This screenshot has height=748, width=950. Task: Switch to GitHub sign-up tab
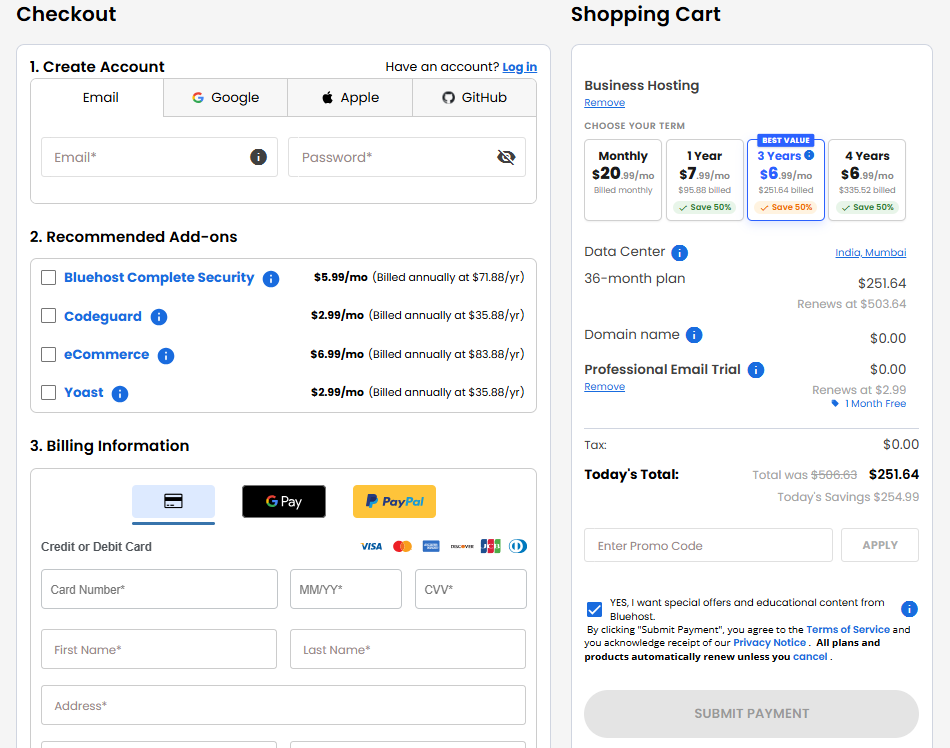[x=474, y=98]
